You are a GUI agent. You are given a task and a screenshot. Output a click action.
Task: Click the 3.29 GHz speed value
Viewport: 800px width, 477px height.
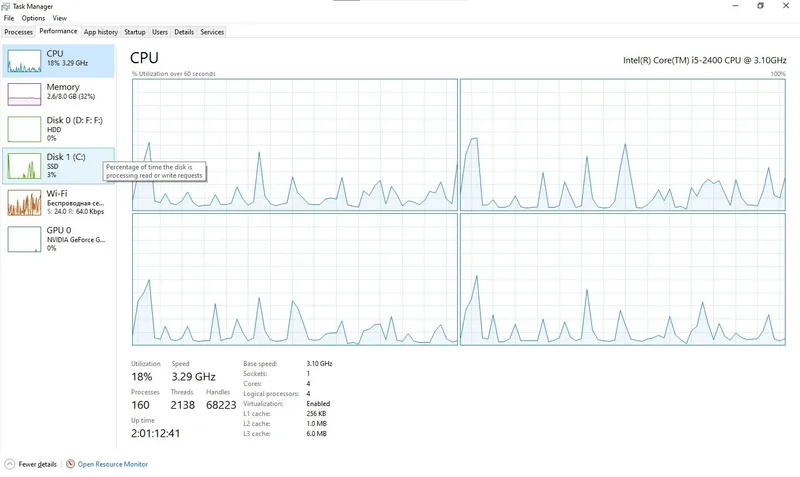tap(193, 376)
